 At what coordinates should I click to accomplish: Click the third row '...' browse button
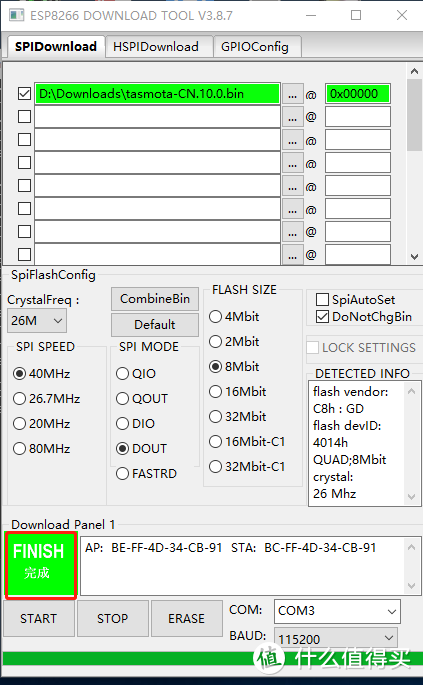click(293, 140)
